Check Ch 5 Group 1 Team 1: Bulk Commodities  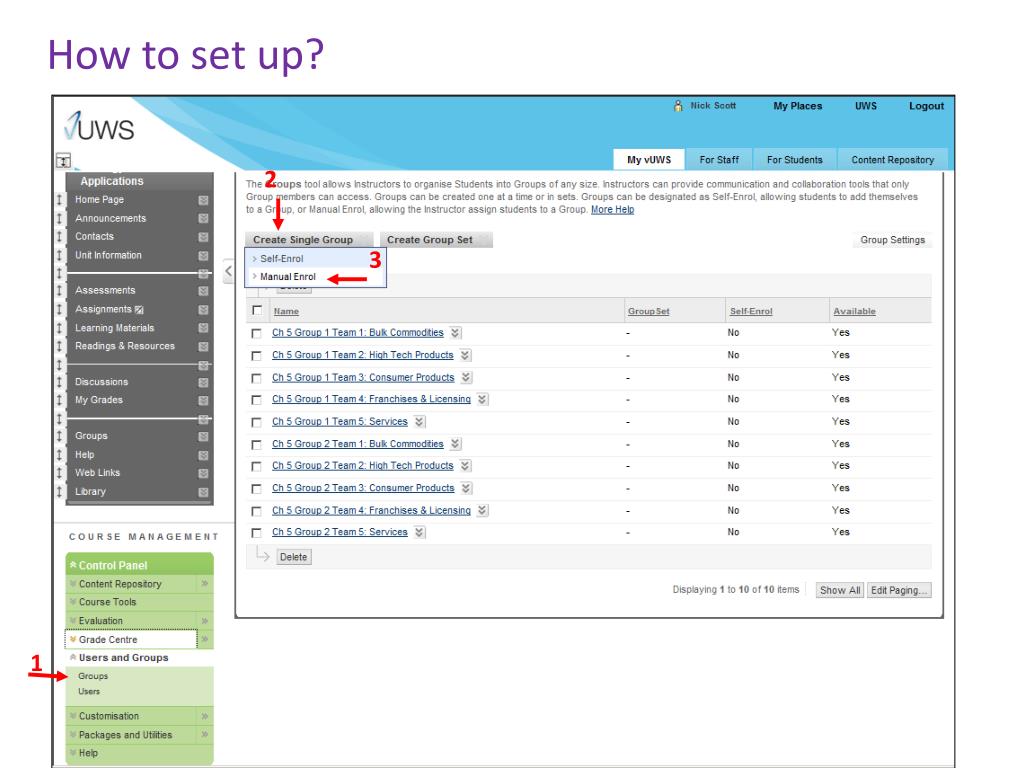[257, 334]
